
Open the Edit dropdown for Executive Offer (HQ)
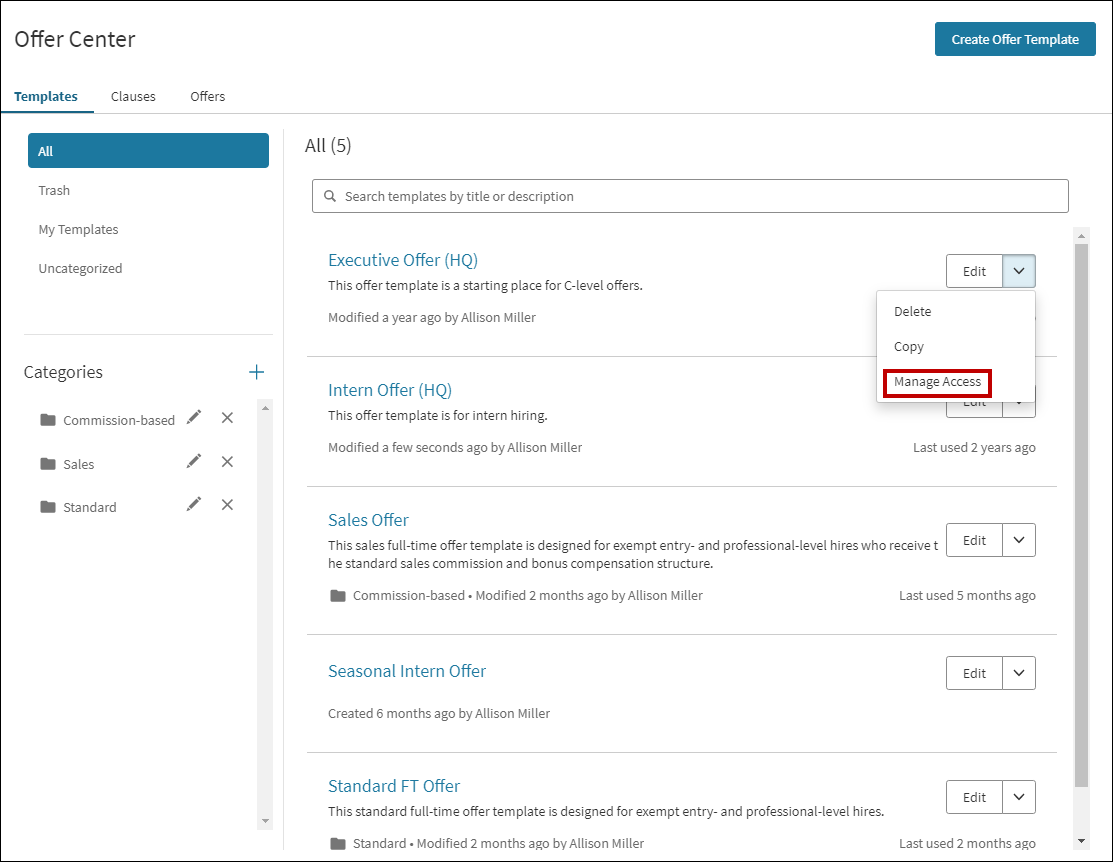pyautogui.click(x=1018, y=270)
